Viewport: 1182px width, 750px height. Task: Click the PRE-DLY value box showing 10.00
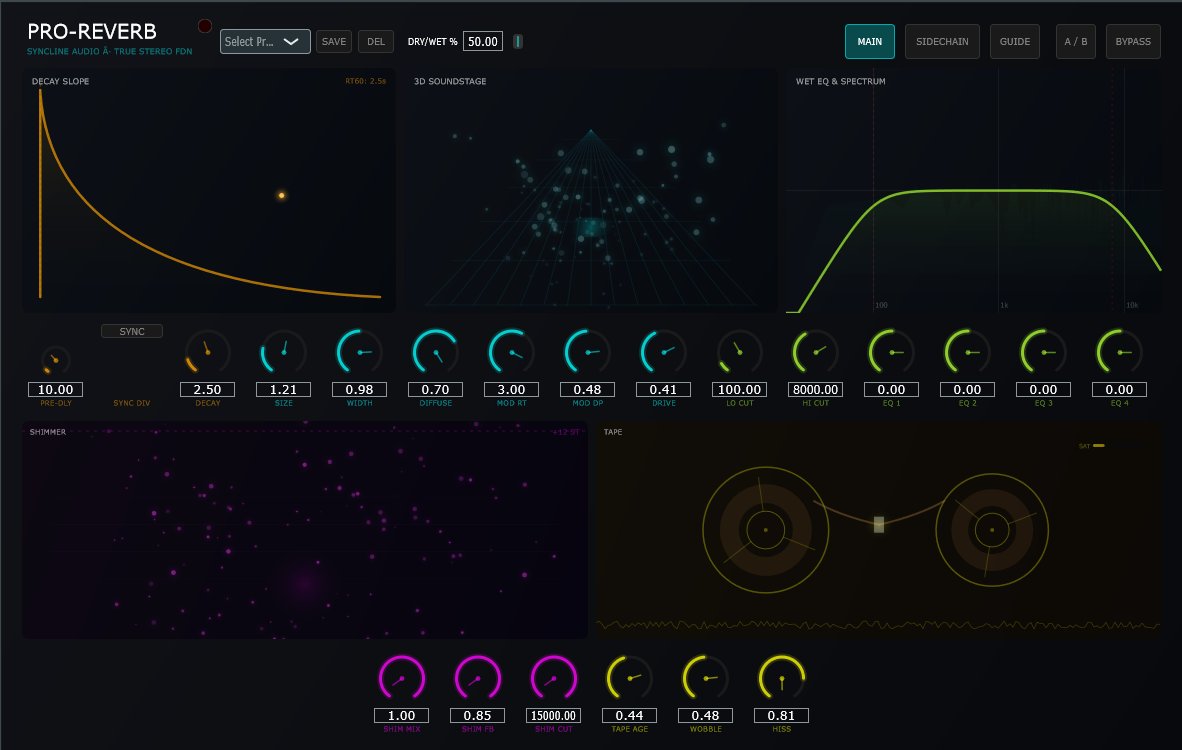(55, 389)
